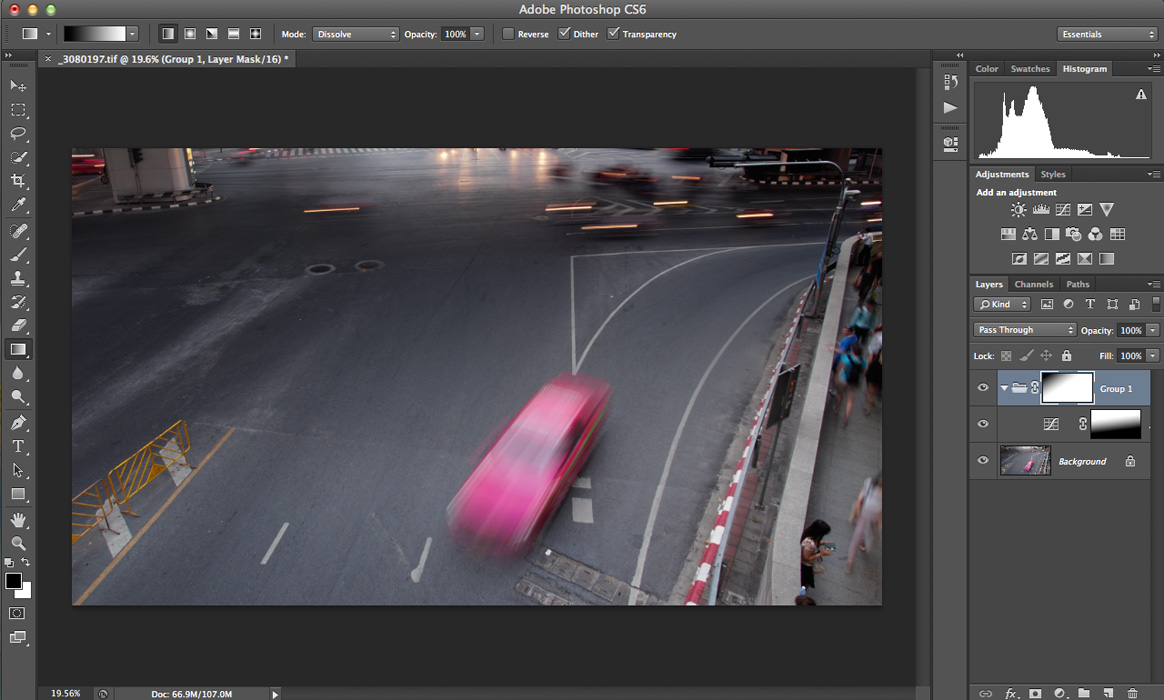Create a new layer button
Screen dimensions: 1164x700
(x=1108, y=693)
